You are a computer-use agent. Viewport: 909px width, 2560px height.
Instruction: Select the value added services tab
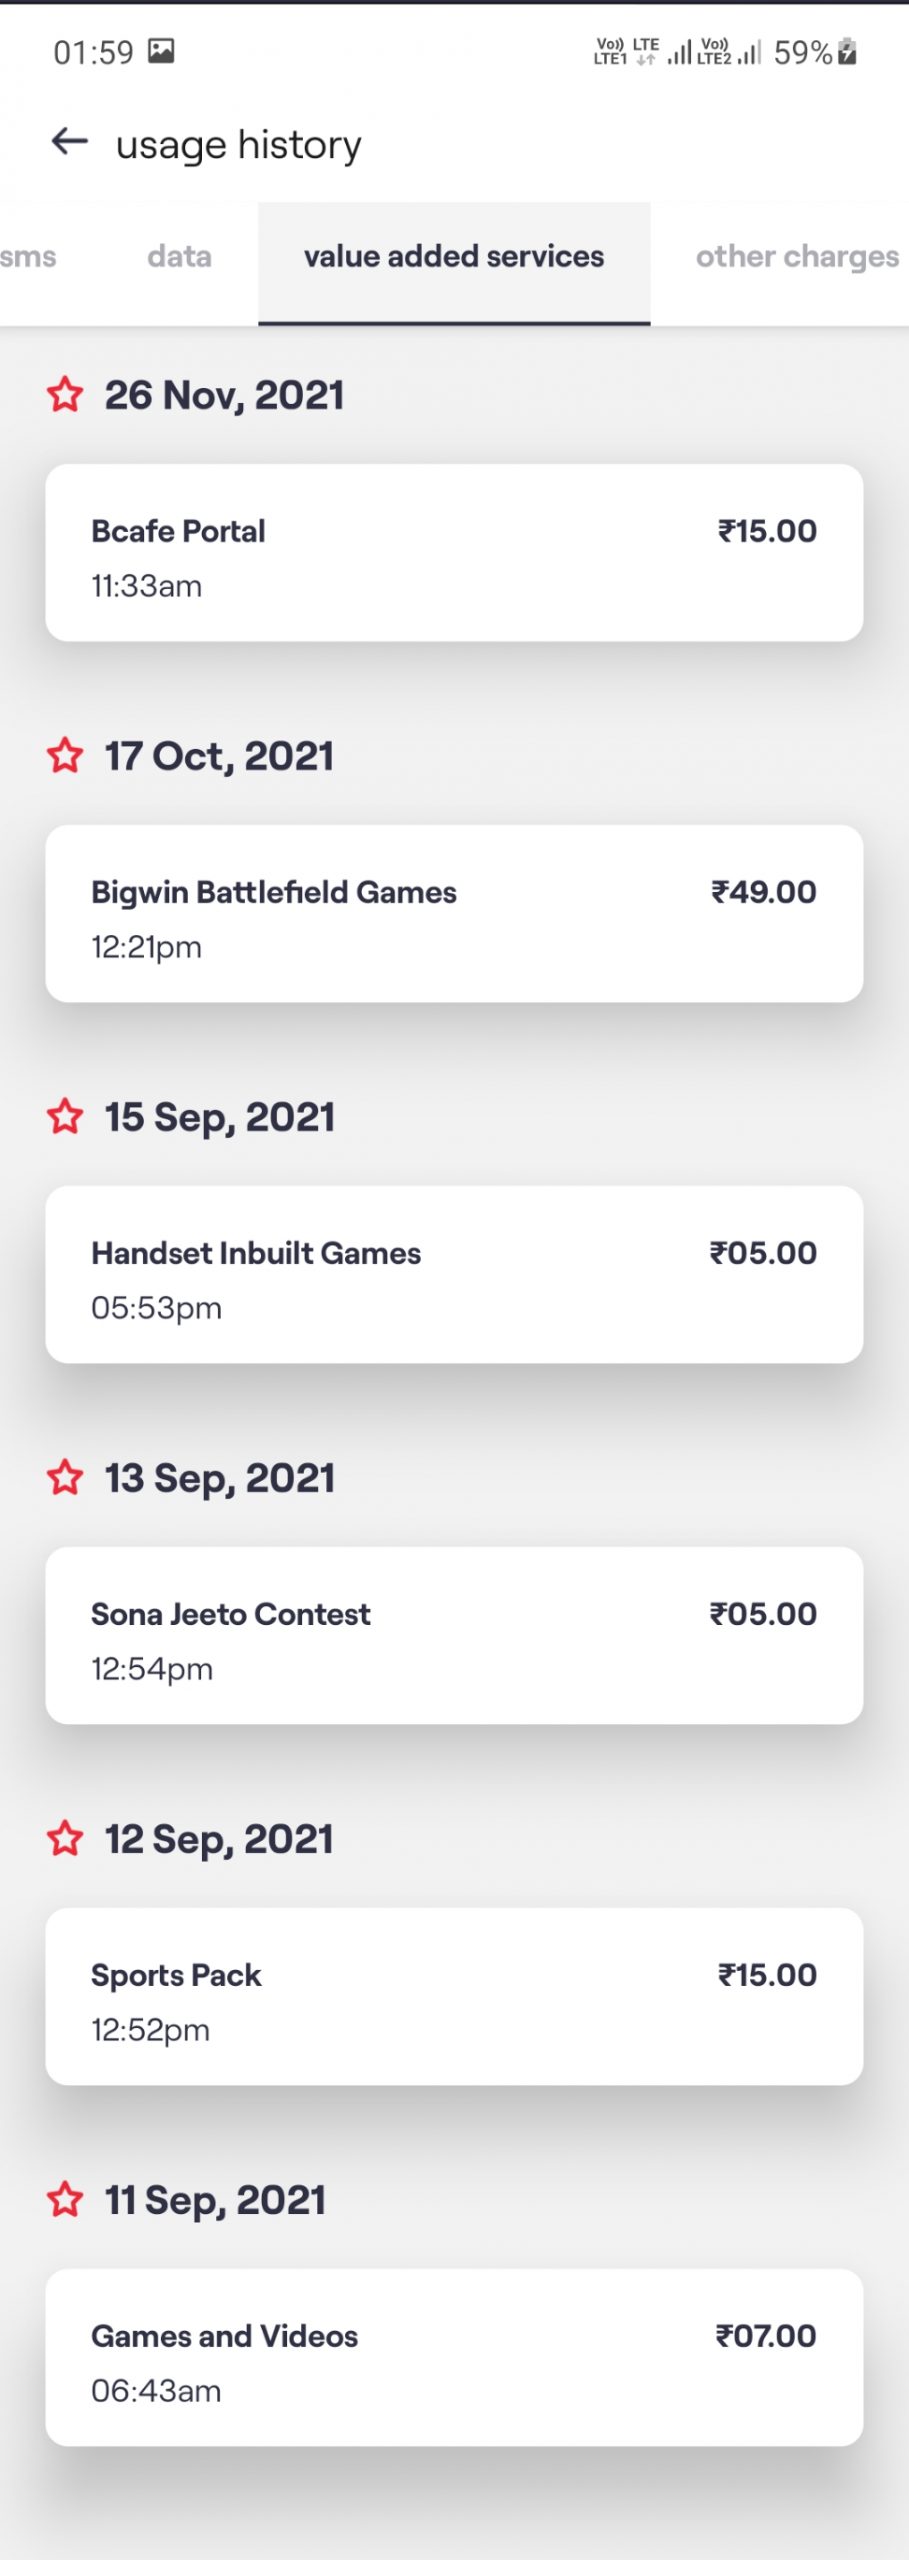pos(454,257)
